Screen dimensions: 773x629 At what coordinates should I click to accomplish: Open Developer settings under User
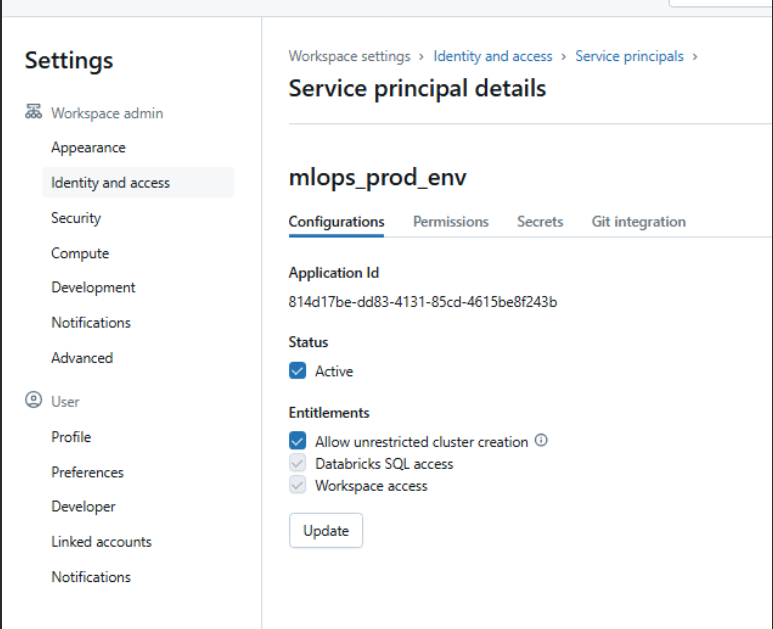pos(83,507)
